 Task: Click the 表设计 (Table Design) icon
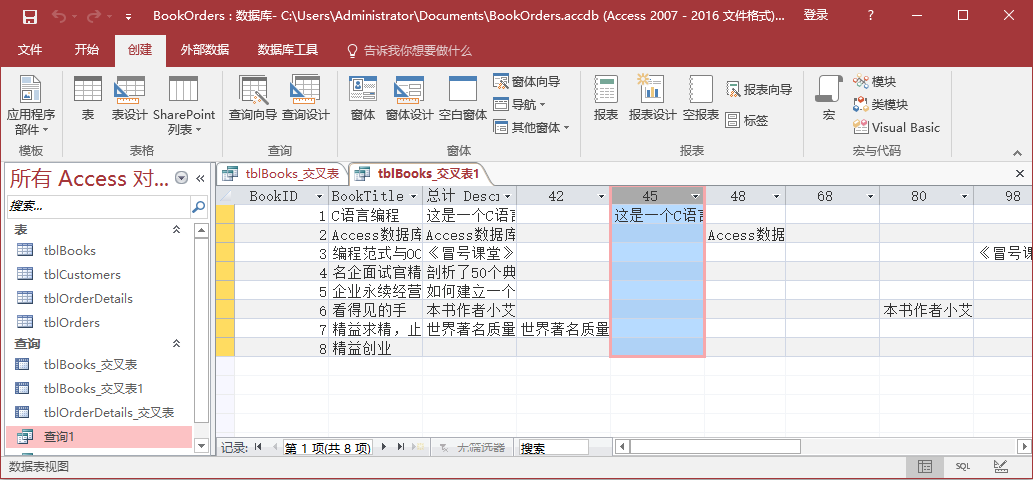pyautogui.click(x=129, y=99)
